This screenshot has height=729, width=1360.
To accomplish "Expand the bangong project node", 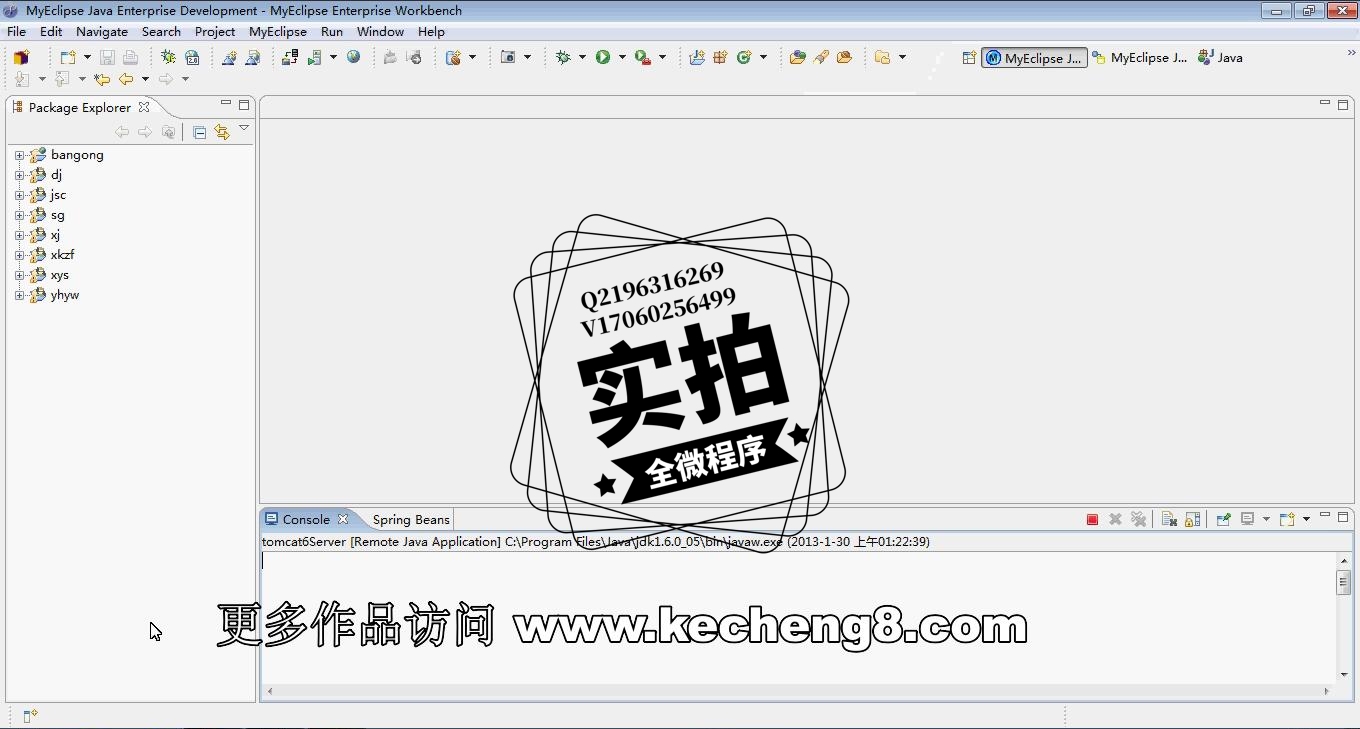I will (19, 155).
